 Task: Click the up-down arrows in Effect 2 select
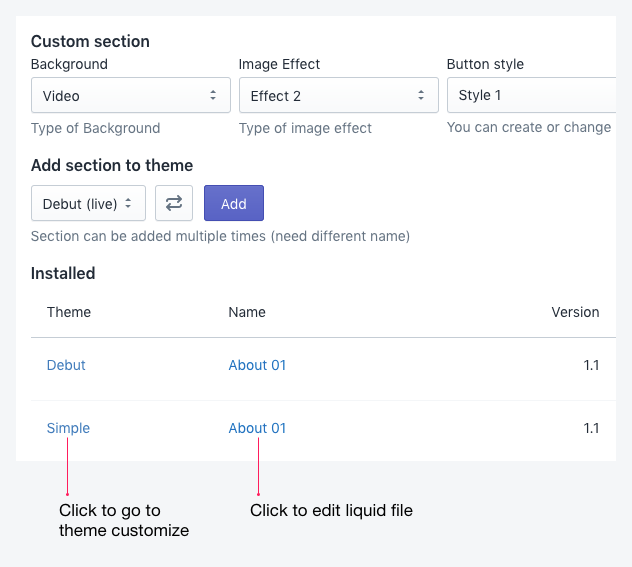tap(421, 95)
